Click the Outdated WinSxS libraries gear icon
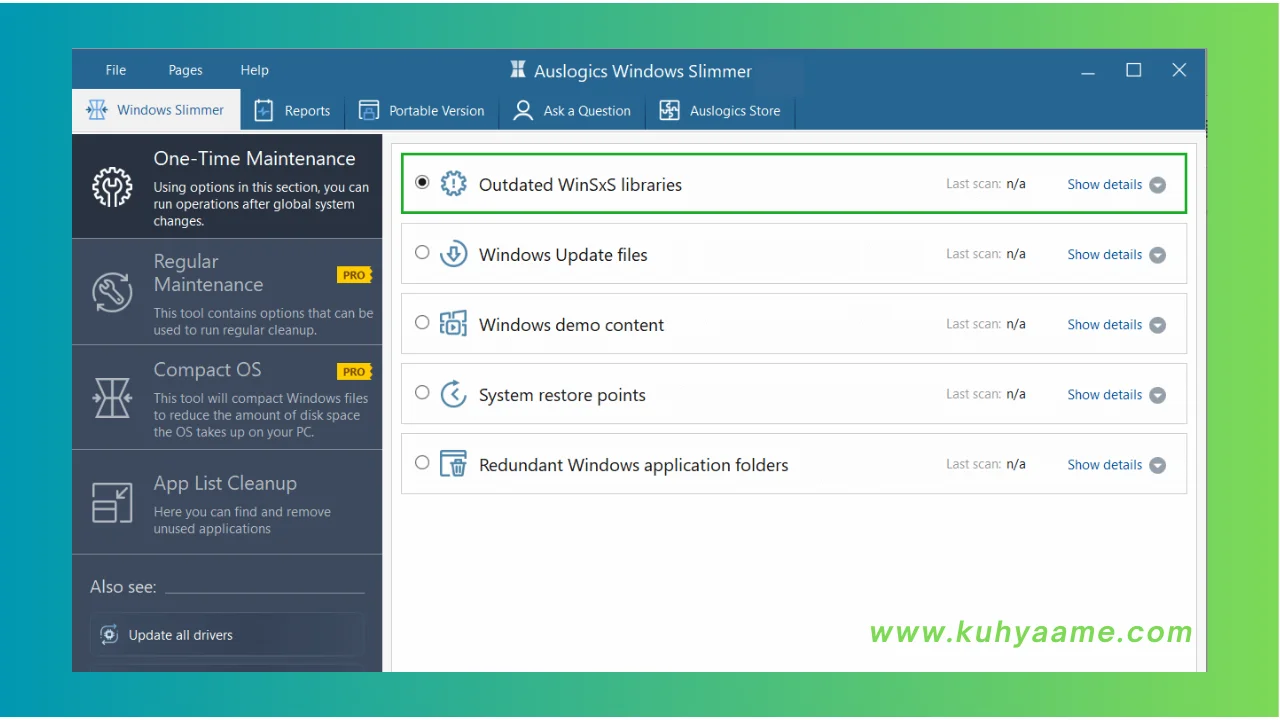This screenshot has height=720, width=1280. 454,183
